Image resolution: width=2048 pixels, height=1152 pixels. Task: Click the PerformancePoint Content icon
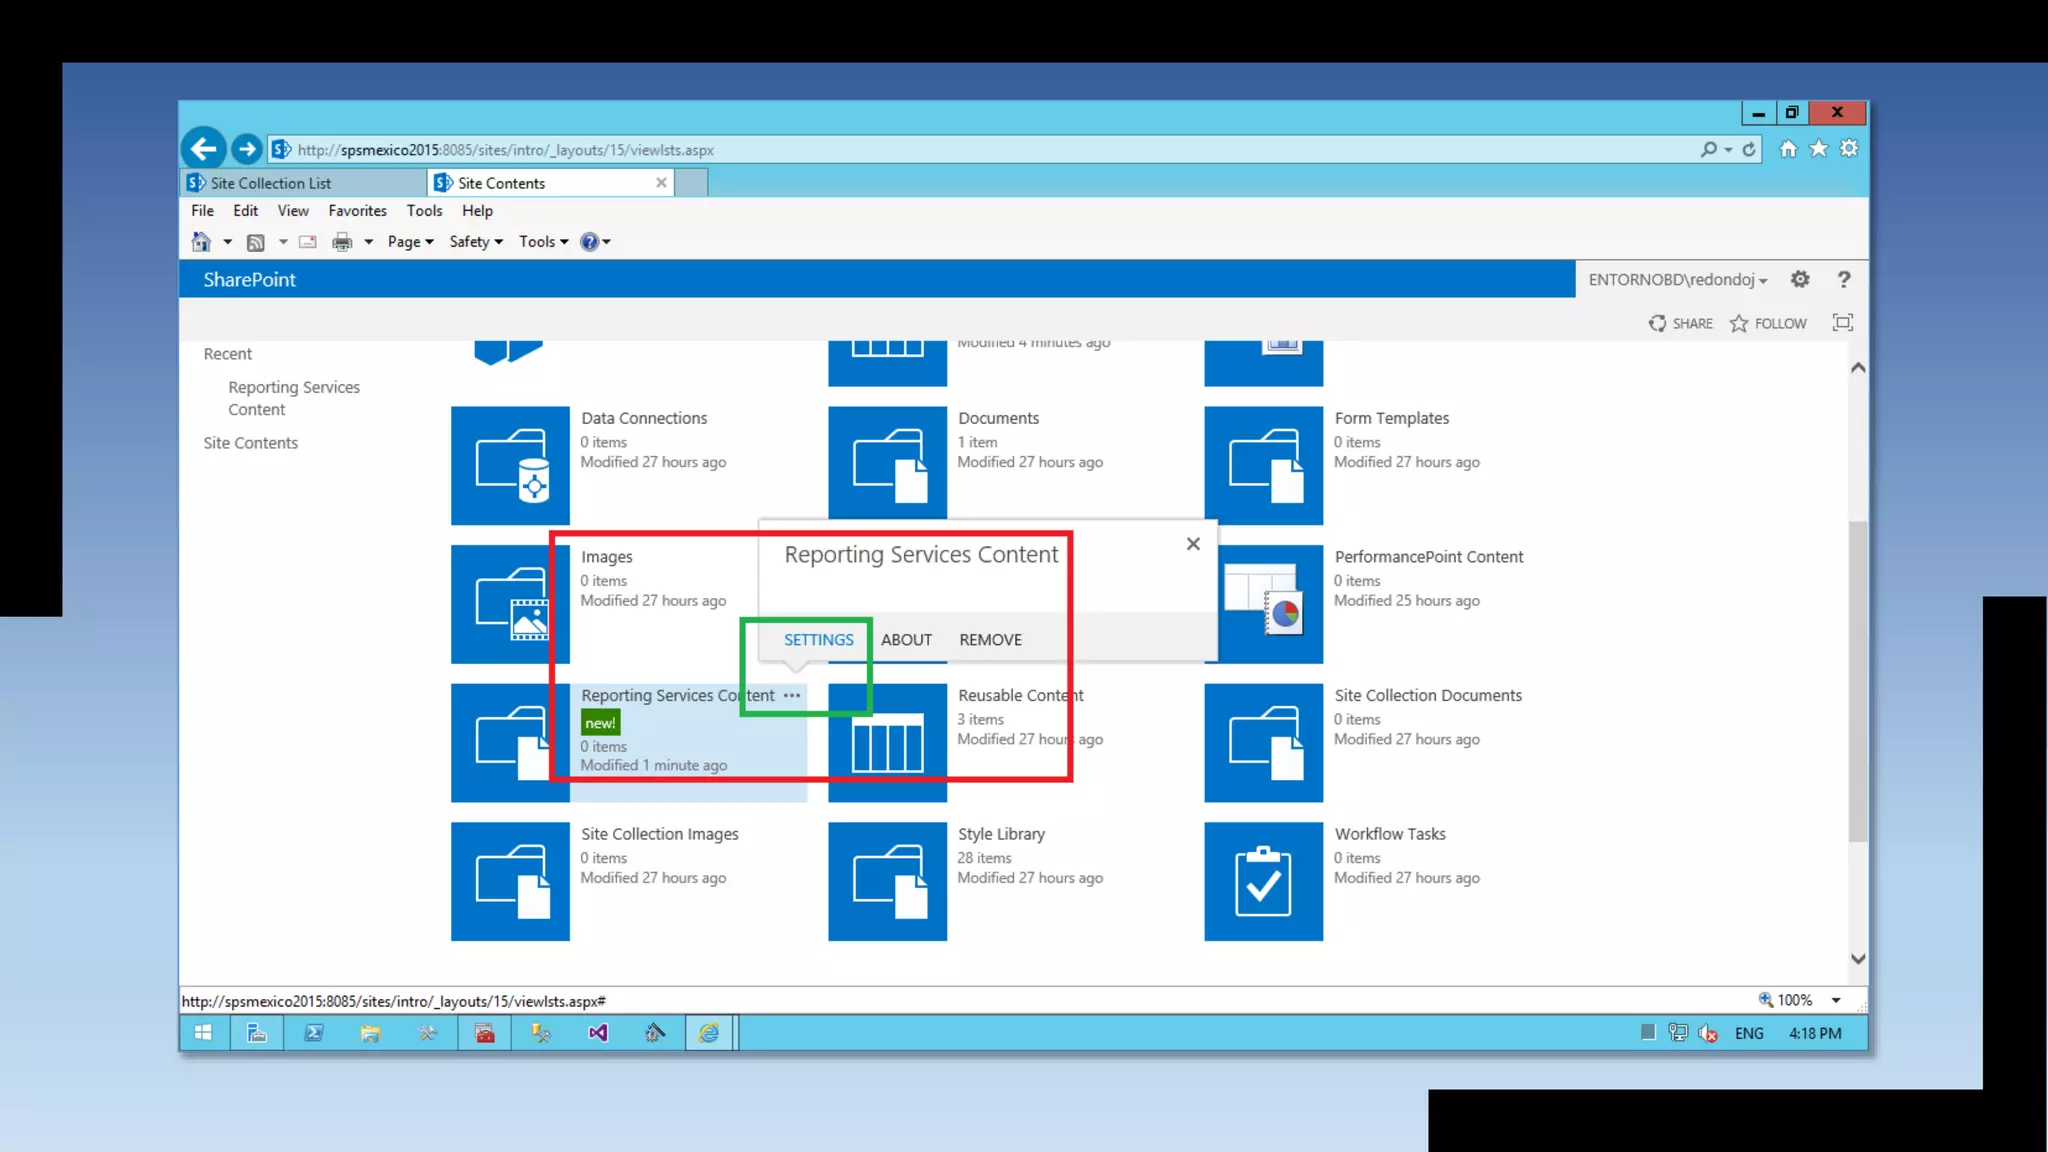coord(1270,604)
